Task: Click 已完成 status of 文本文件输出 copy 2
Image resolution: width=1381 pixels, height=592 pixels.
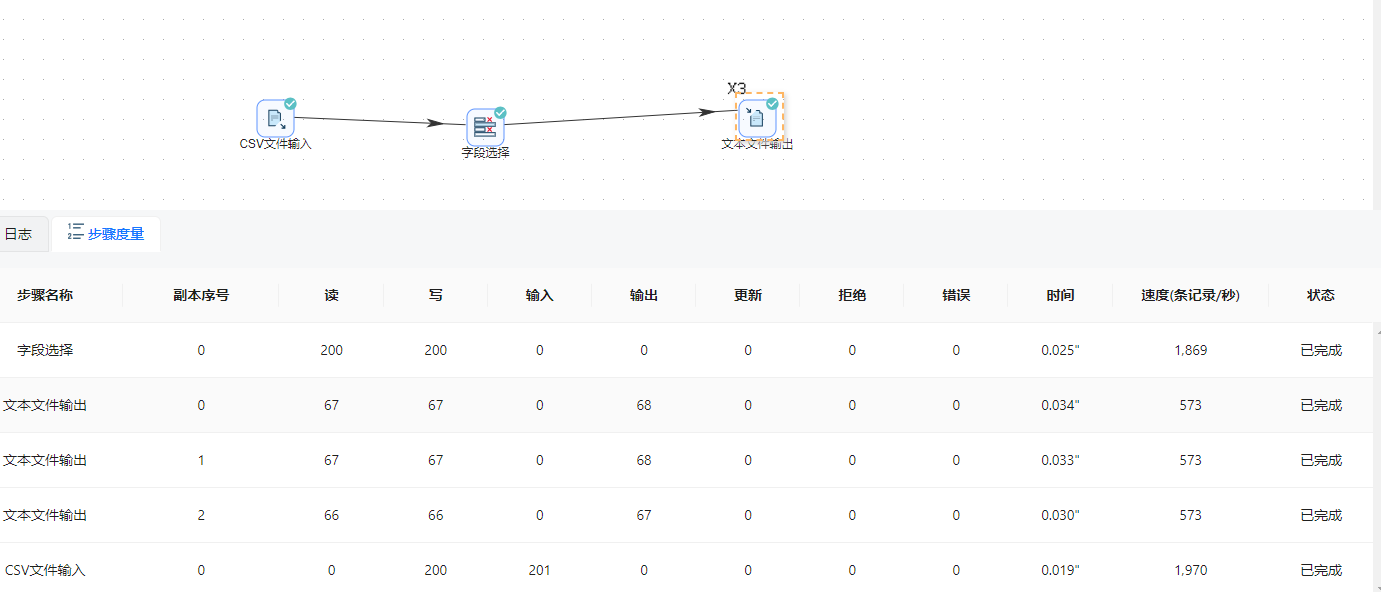Action: tap(1320, 515)
